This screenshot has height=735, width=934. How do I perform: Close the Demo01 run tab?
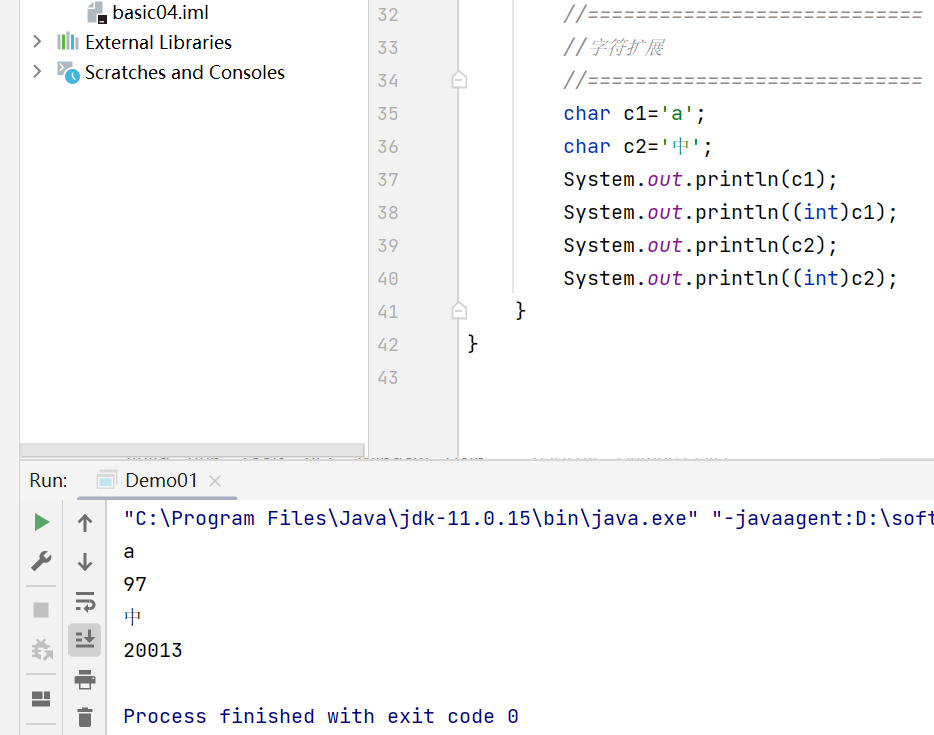pos(215,481)
